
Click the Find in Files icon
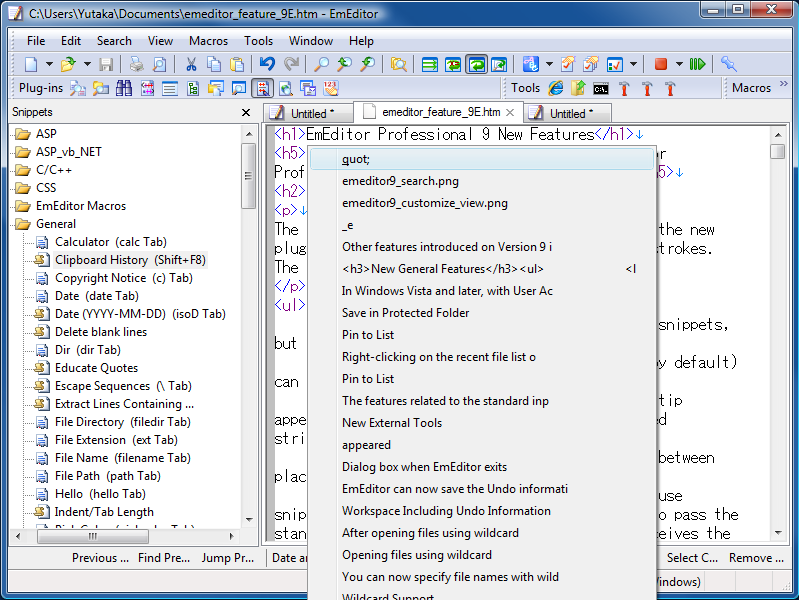coord(398,64)
